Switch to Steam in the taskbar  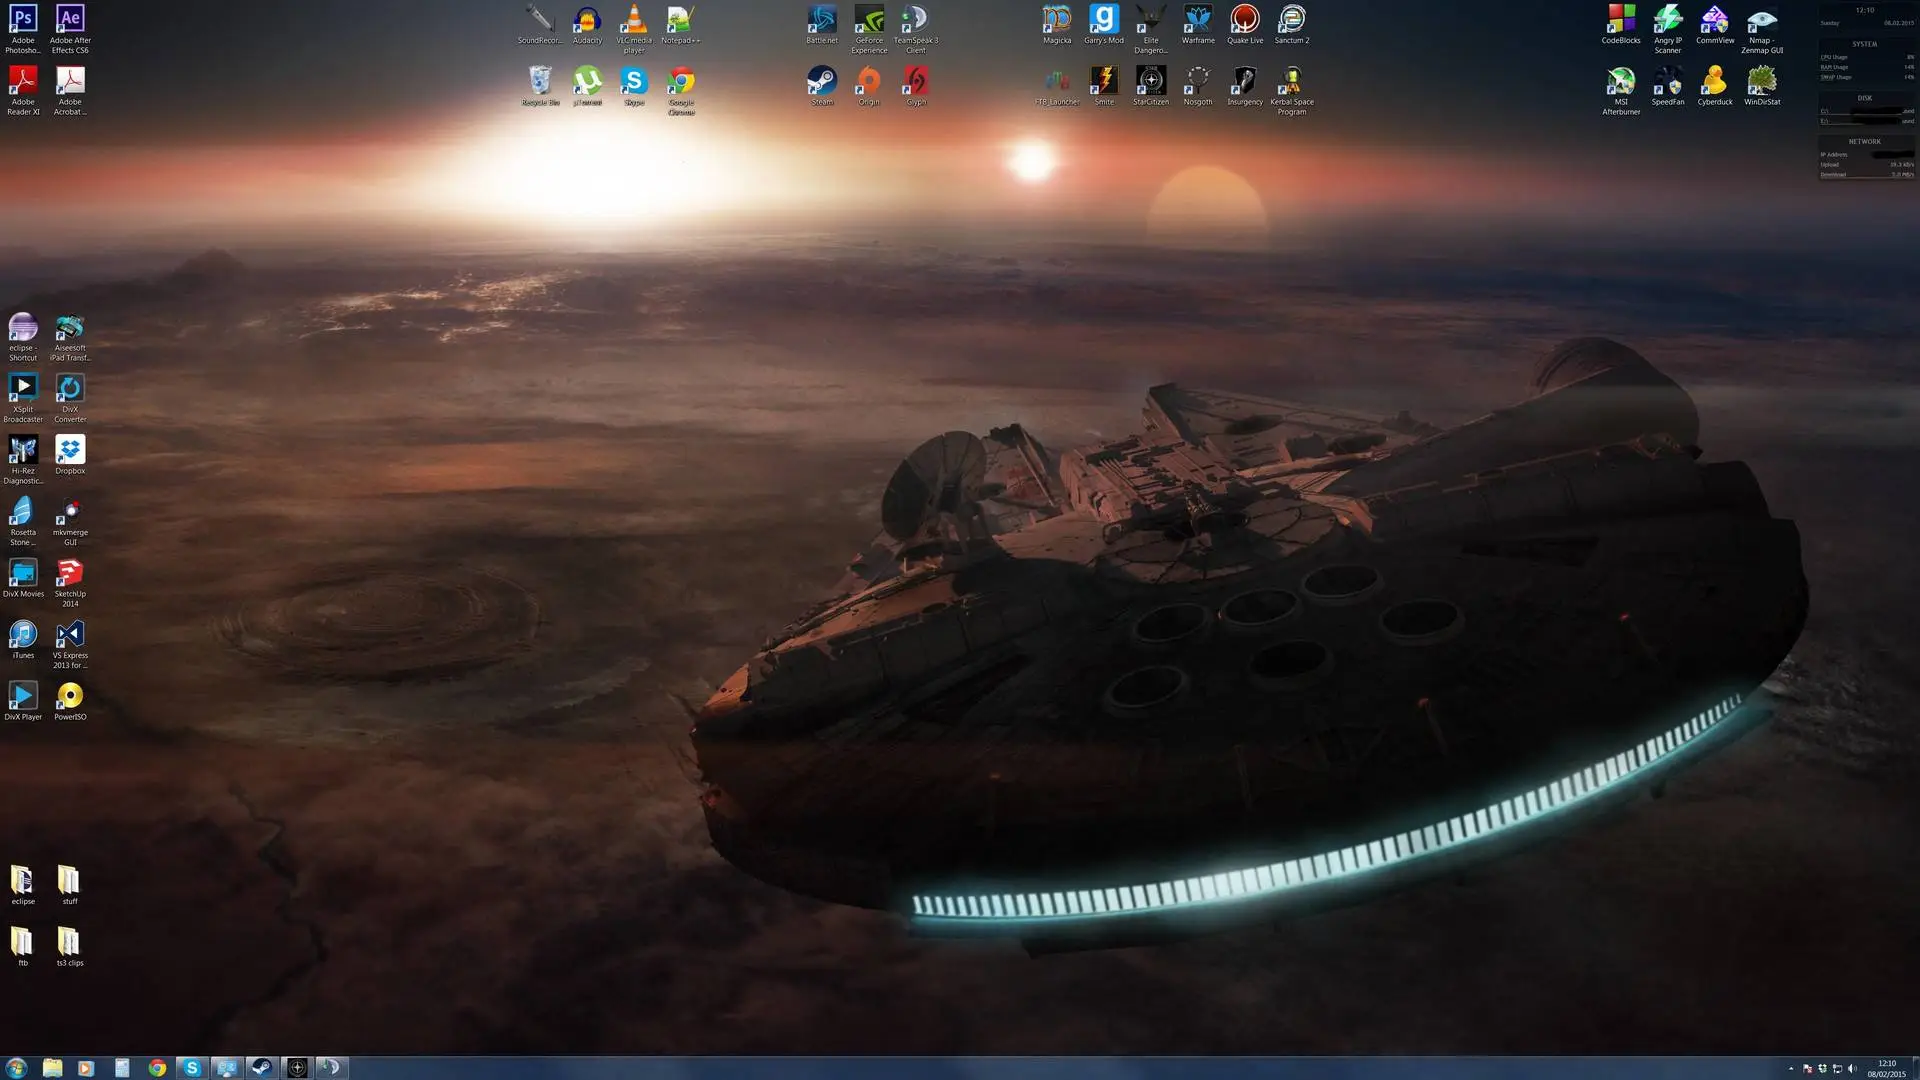[261, 1068]
